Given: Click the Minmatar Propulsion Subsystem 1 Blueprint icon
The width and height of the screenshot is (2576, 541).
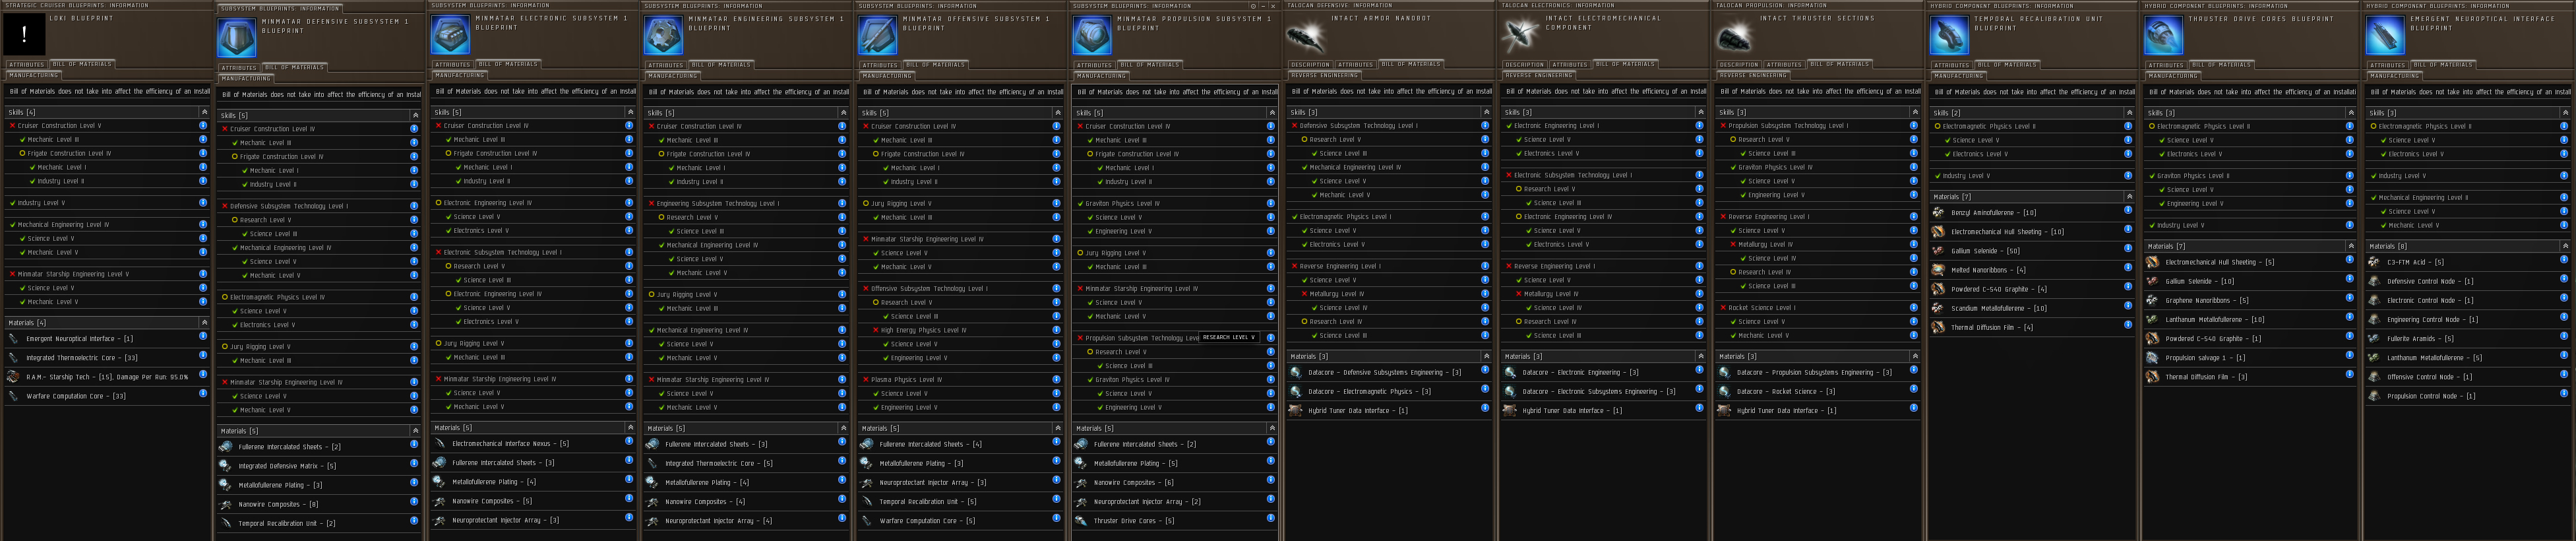Looking at the screenshot, I should point(1092,35).
